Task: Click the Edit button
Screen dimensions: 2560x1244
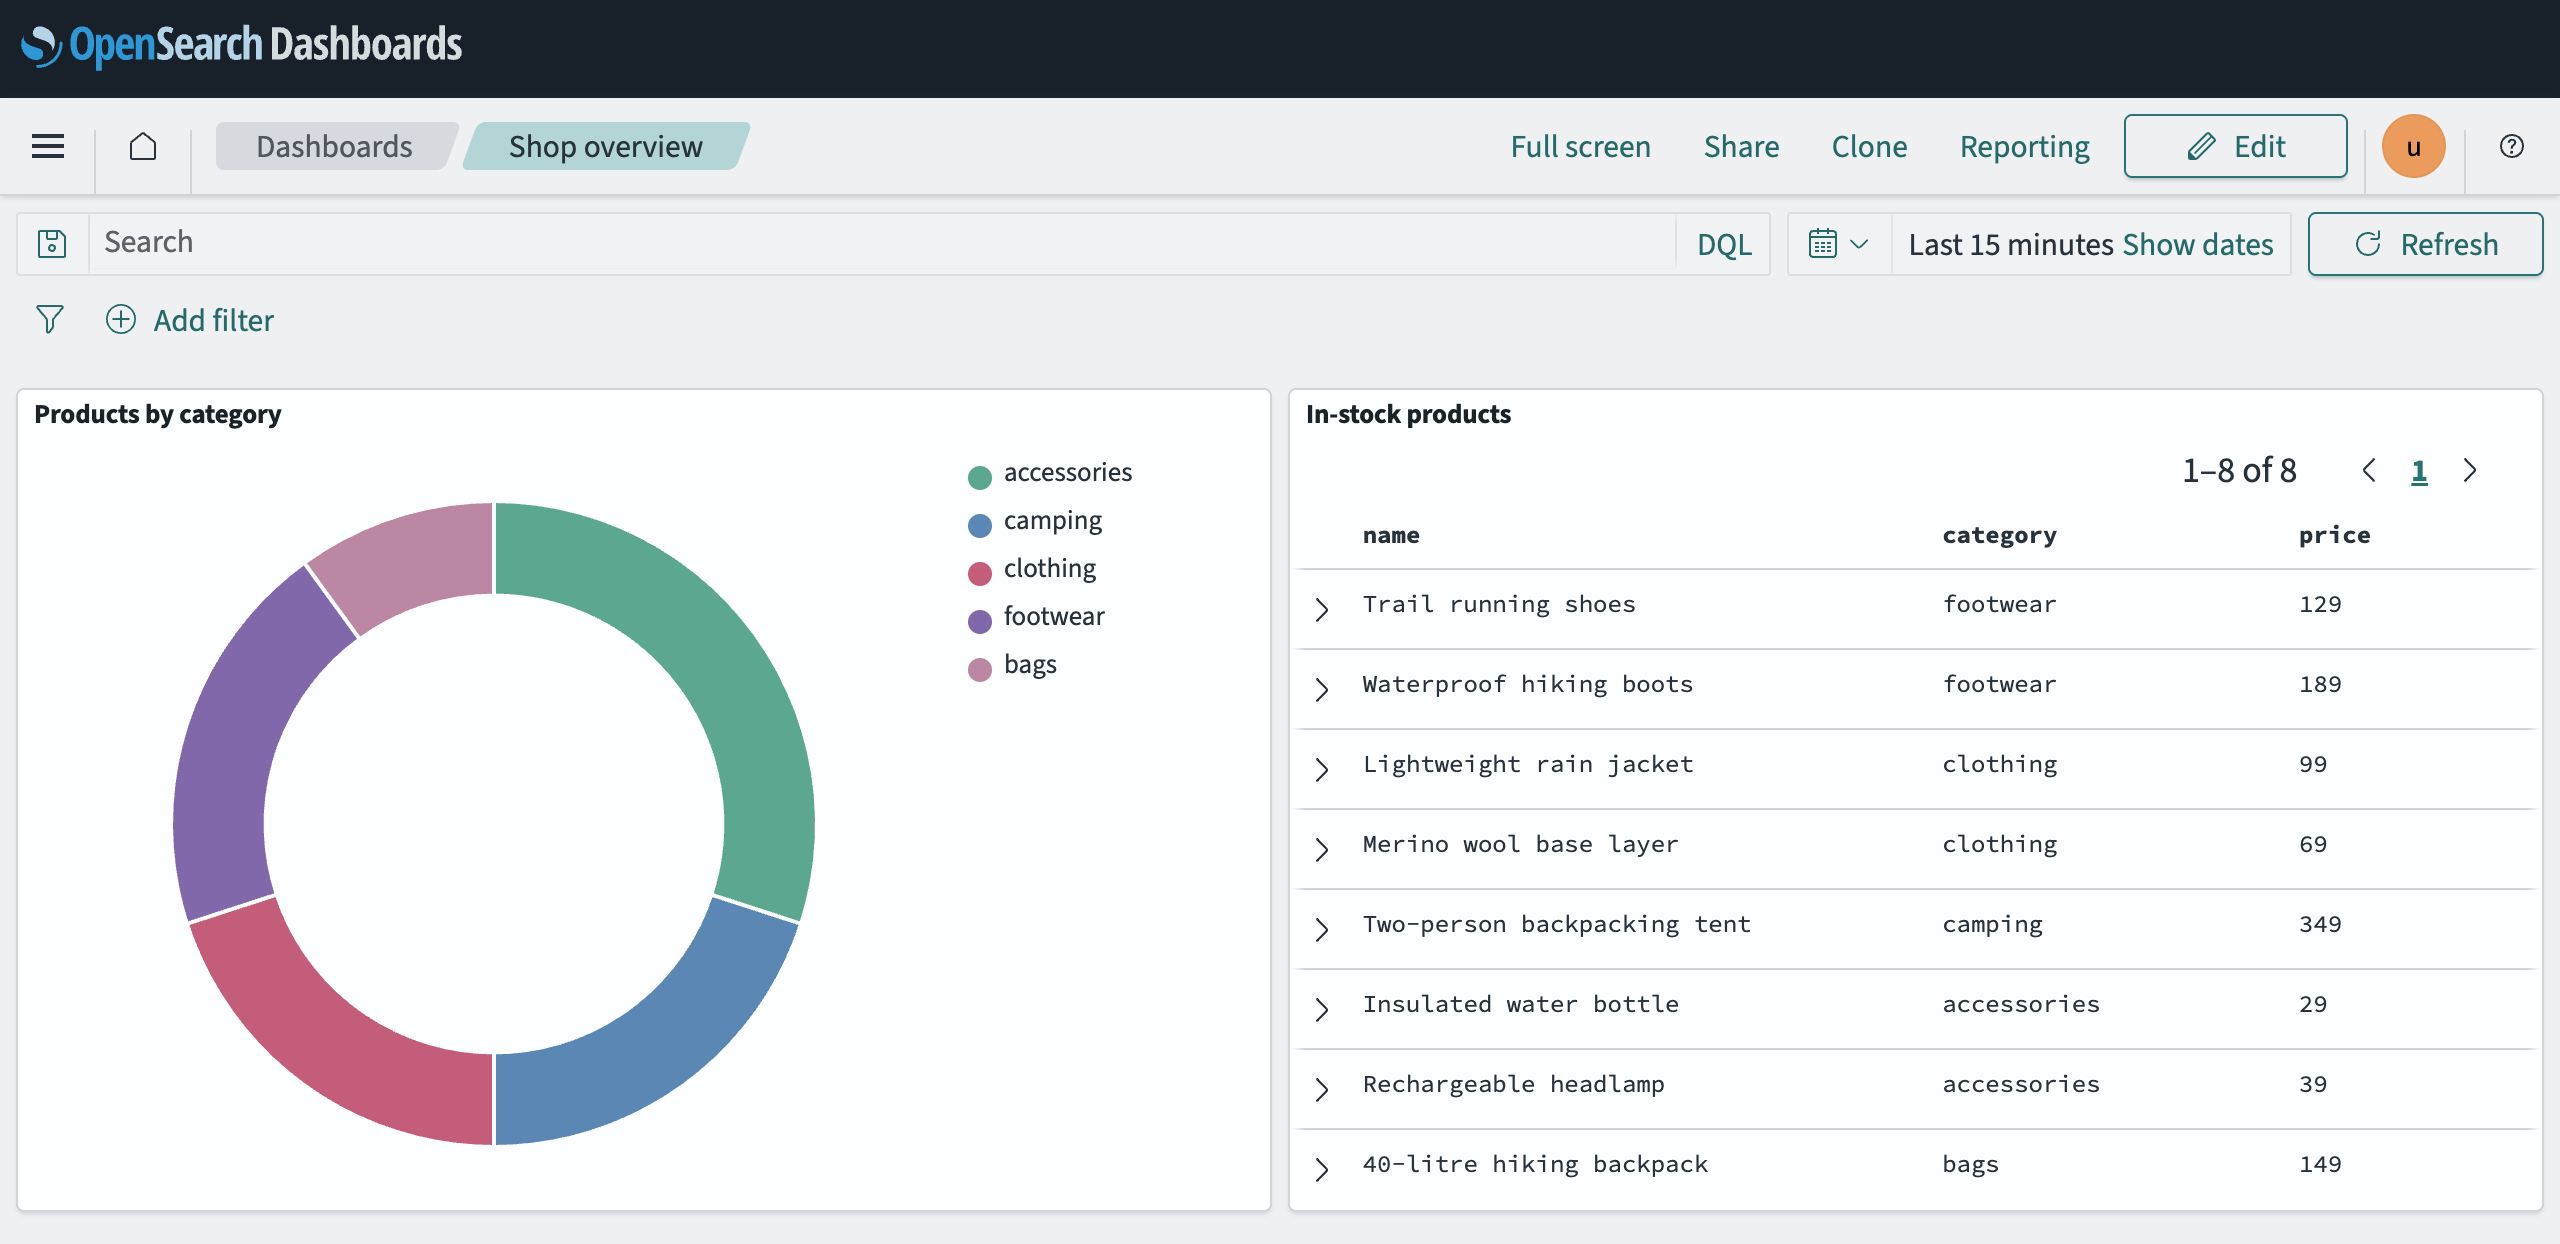Action: point(2235,146)
